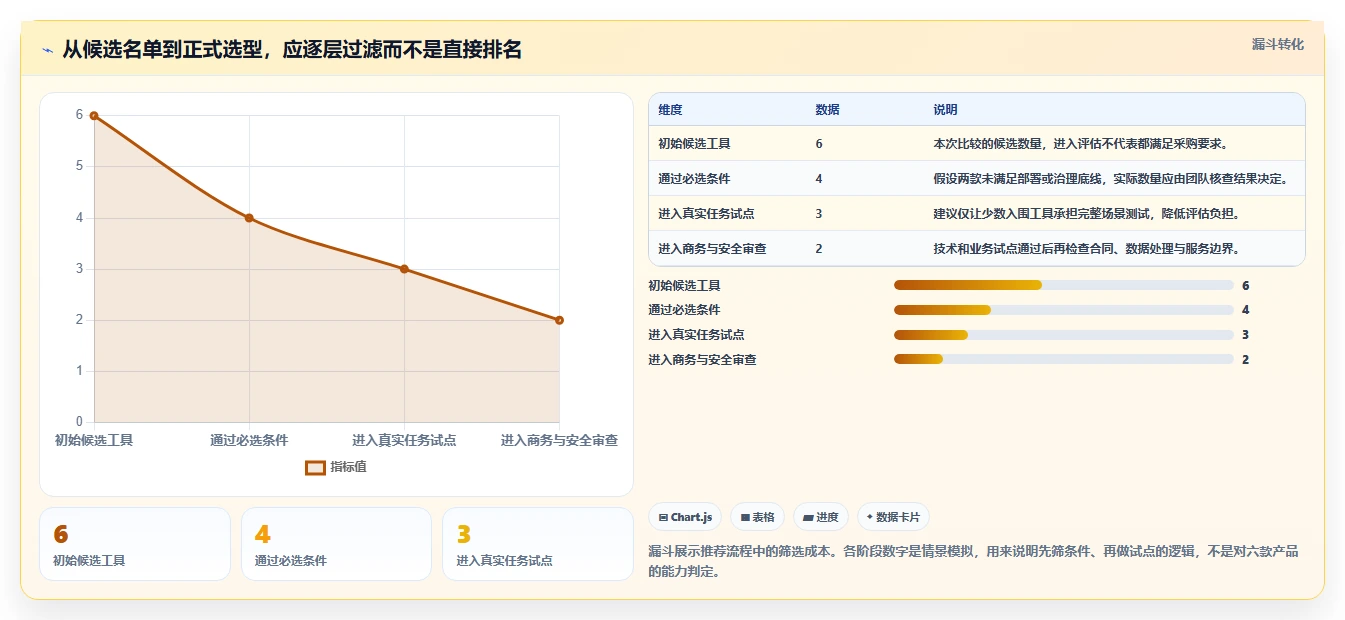This screenshot has height=620, width=1345.
Task: Click the chart data point at value 6
Action: tap(94, 116)
